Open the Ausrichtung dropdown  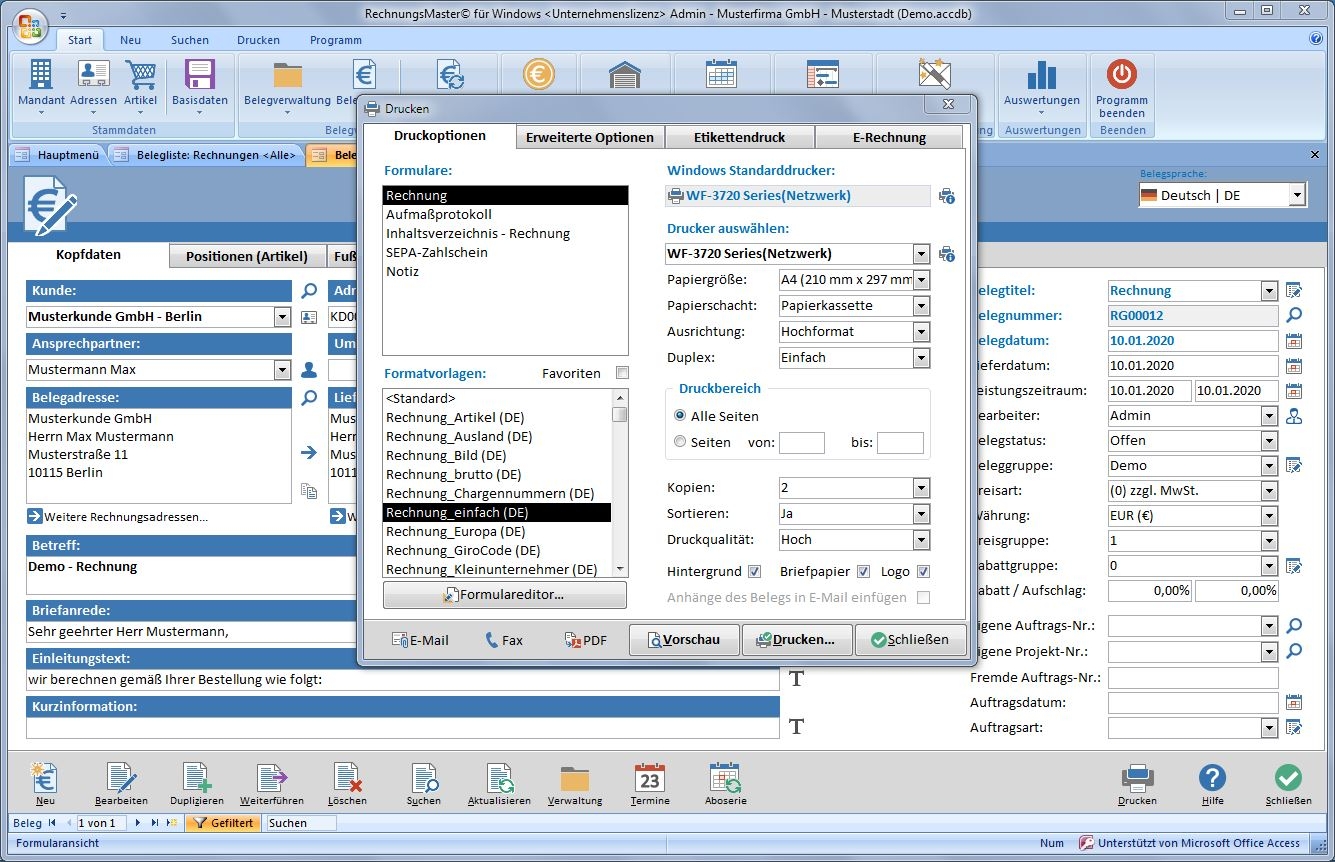click(x=921, y=332)
